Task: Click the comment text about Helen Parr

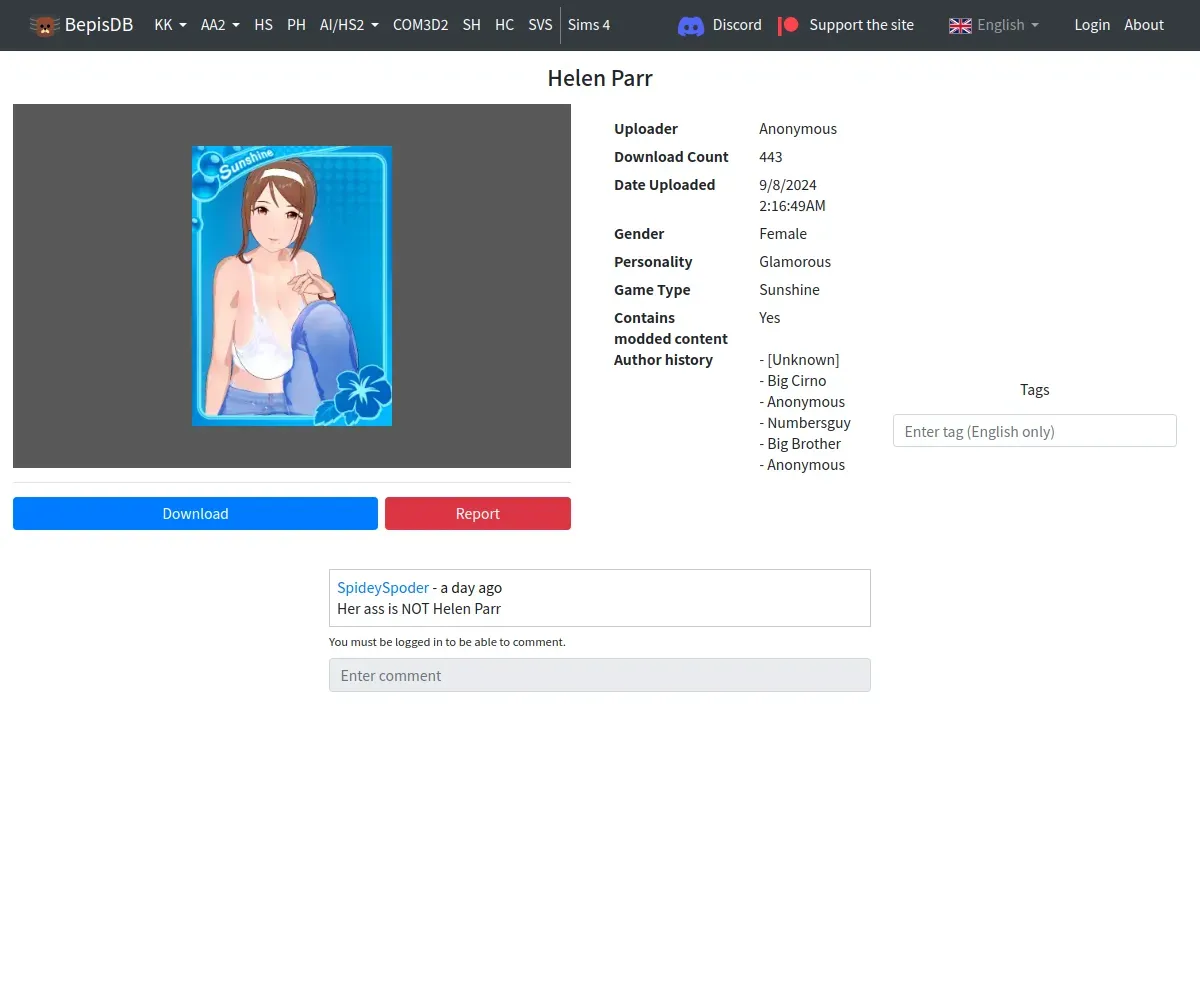Action: pyautogui.click(x=419, y=608)
